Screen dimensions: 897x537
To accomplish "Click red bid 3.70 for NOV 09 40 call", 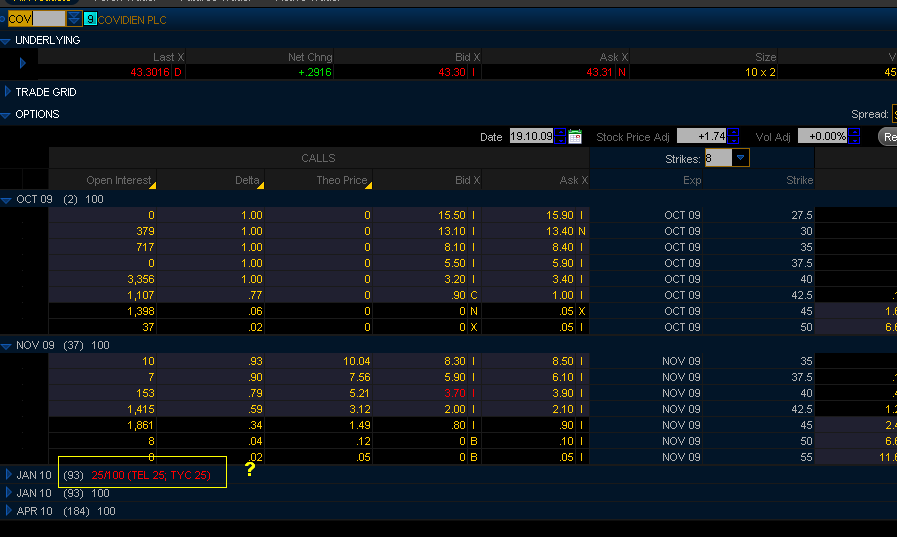I will tap(455, 393).
